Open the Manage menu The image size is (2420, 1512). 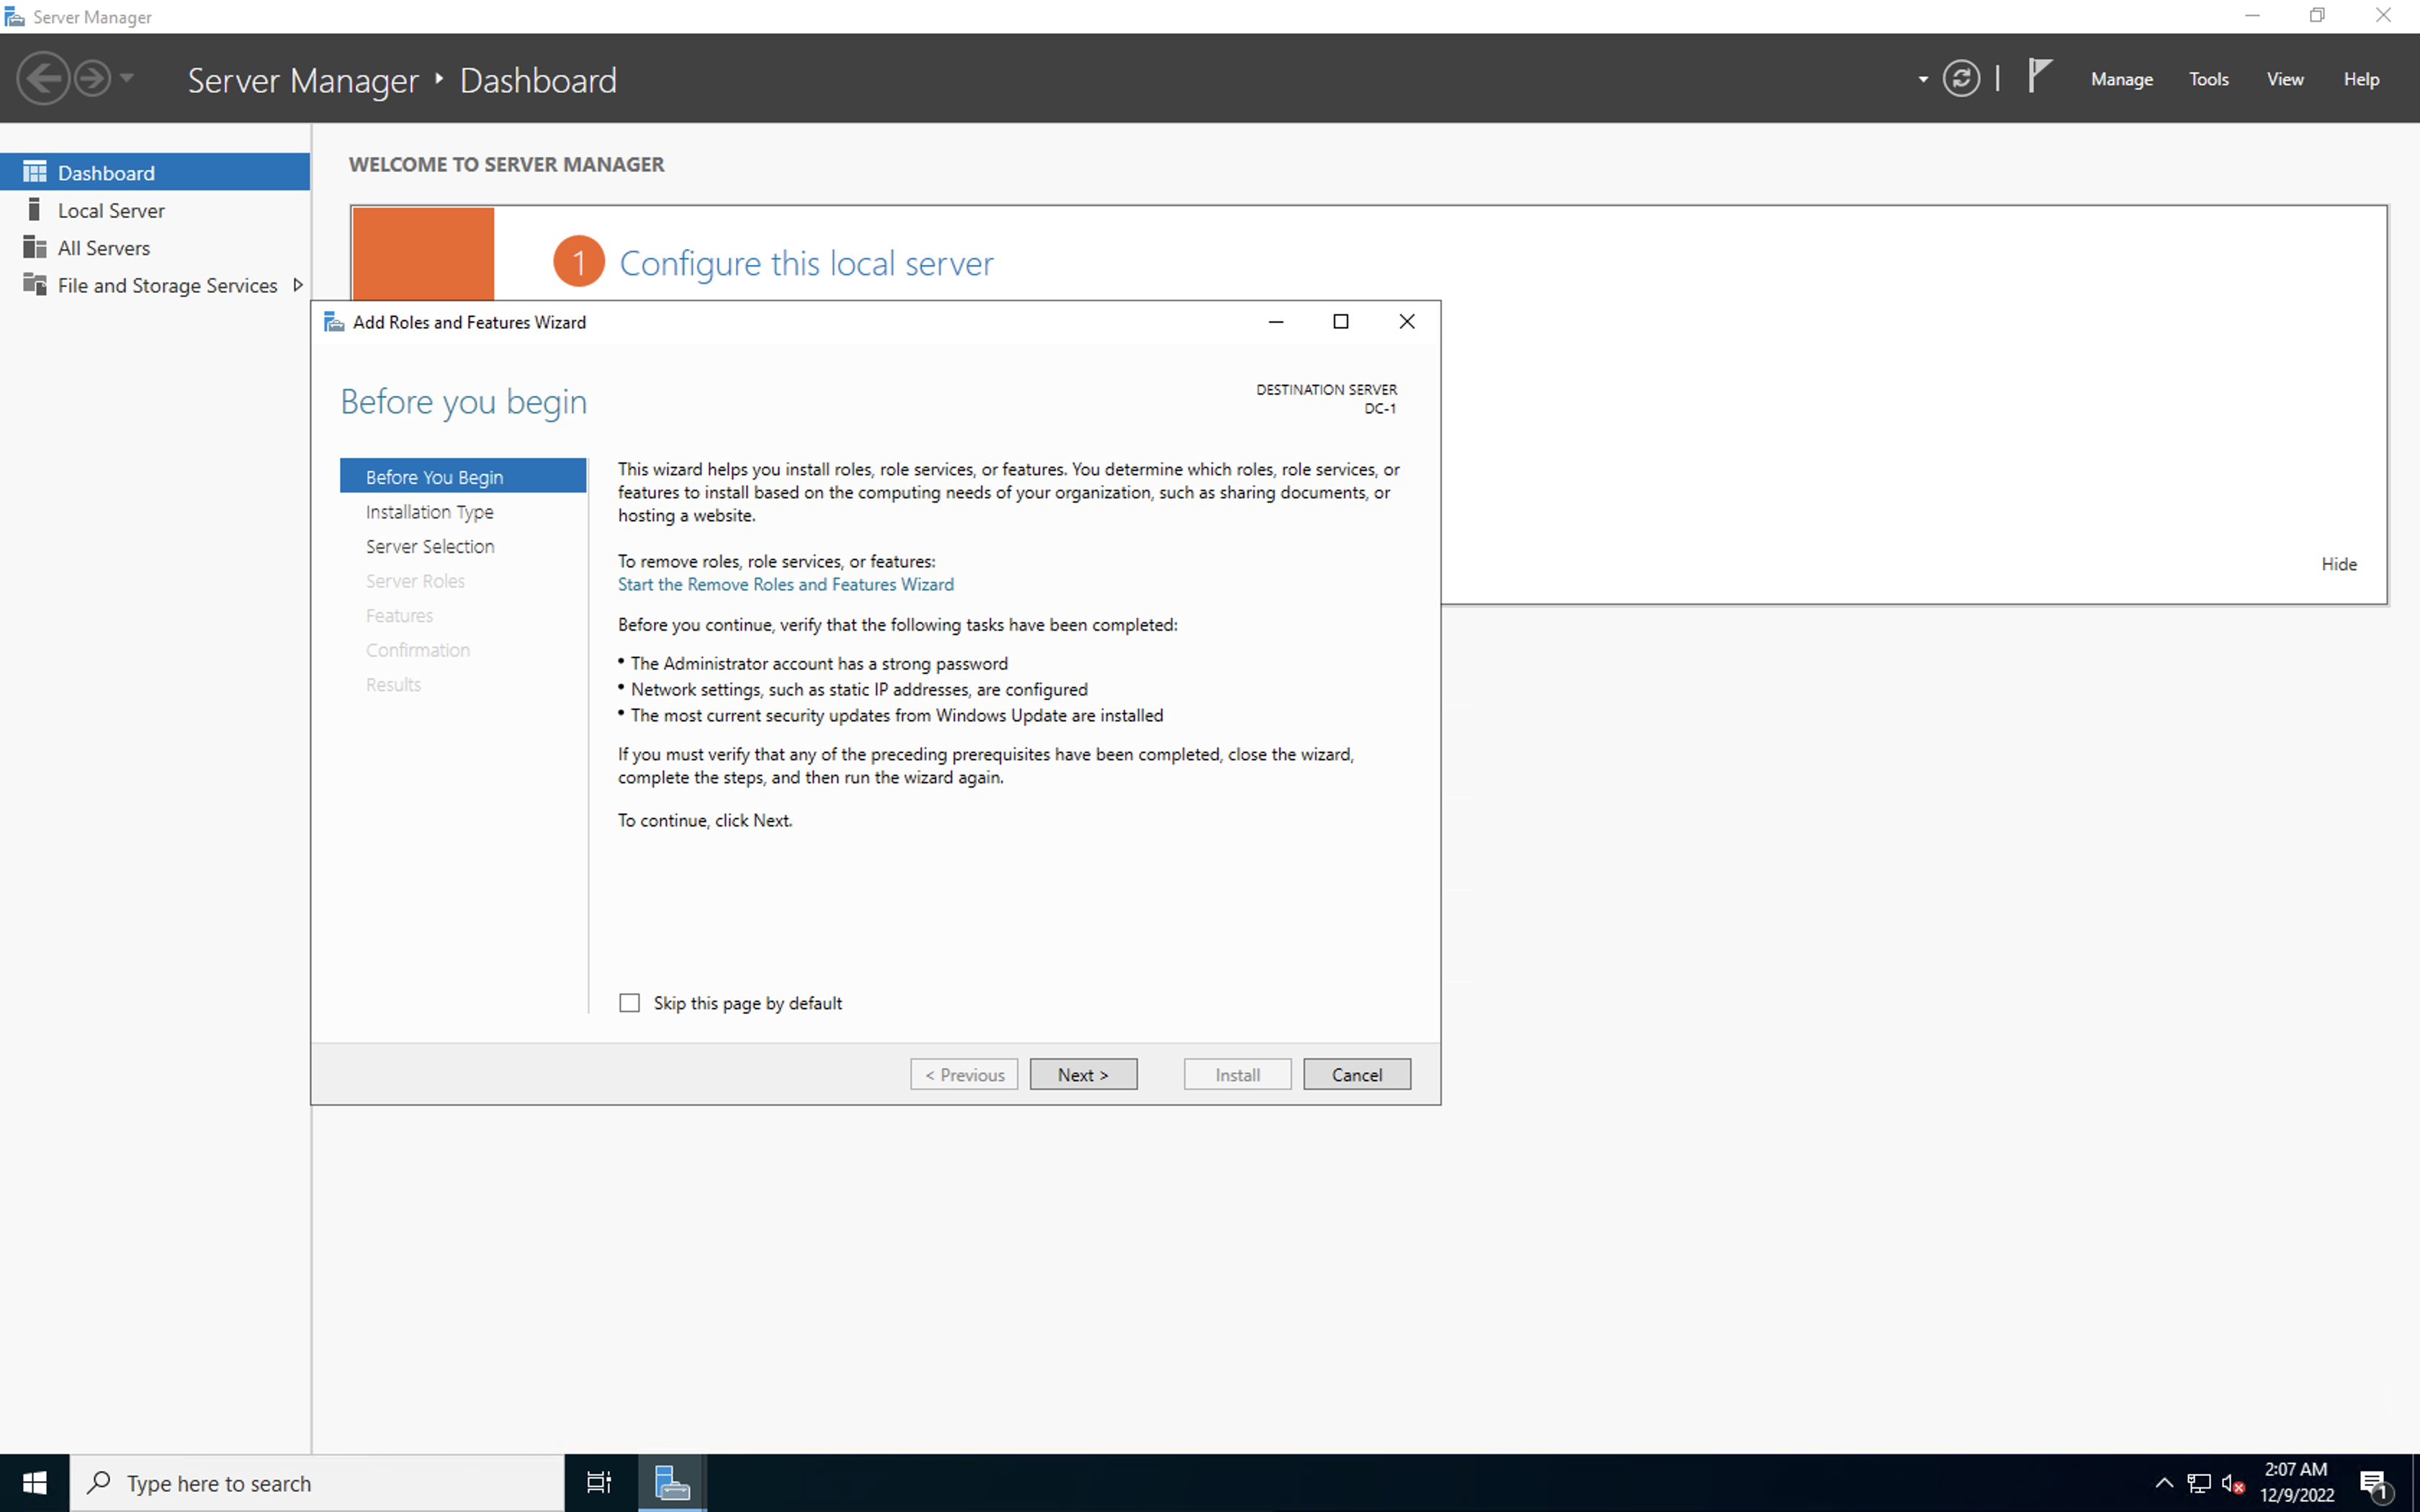tap(2122, 79)
